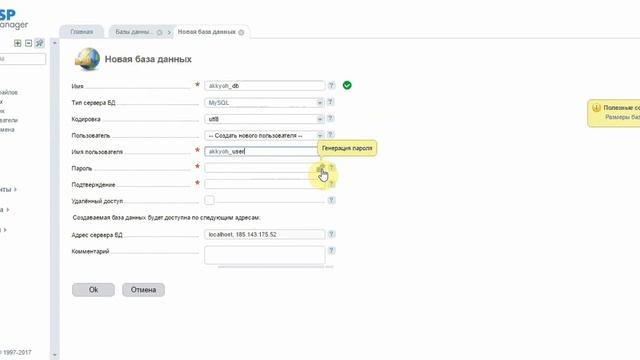Close the Базы данных tab

(x=160, y=32)
